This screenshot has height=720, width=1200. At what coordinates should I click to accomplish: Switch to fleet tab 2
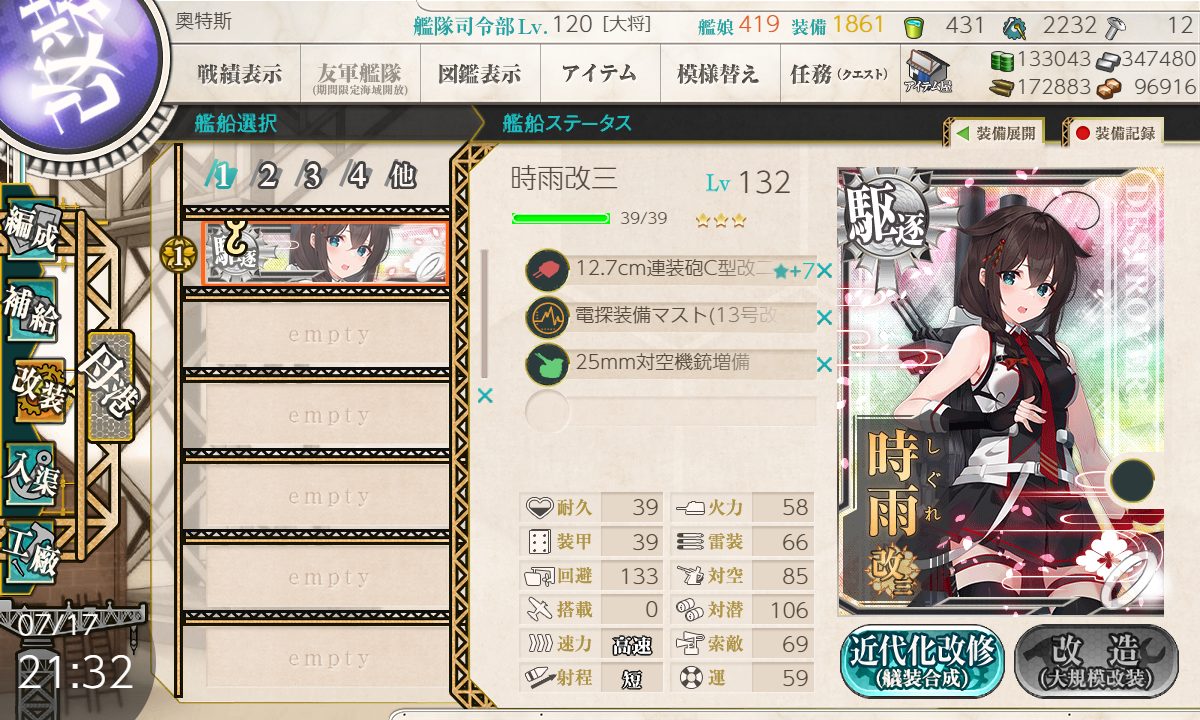[267, 177]
